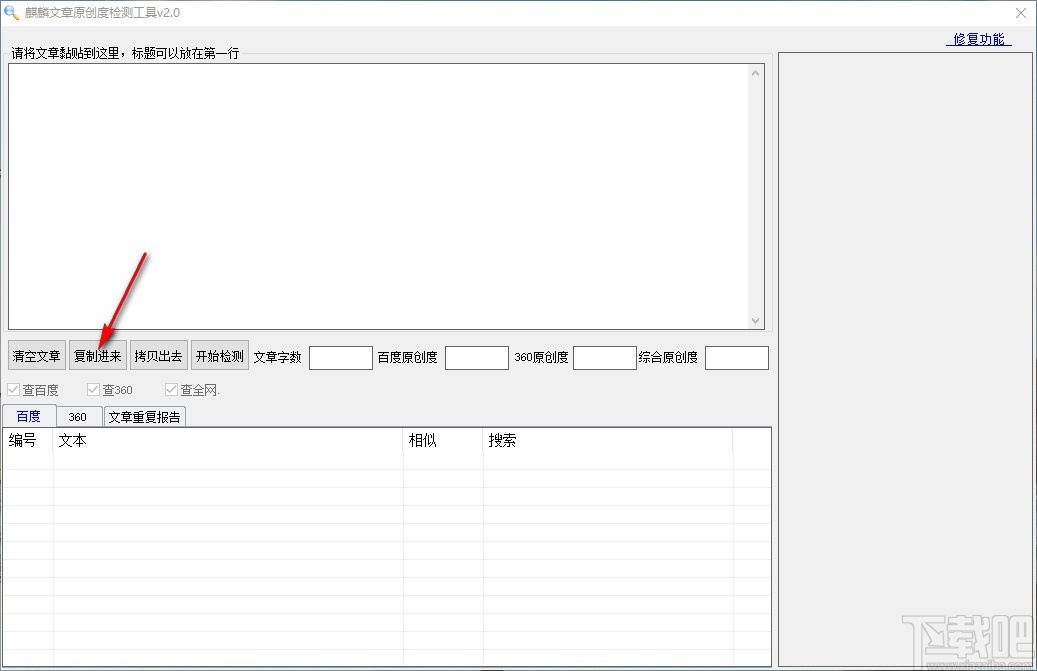Image resolution: width=1037 pixels, height=671 pixels.
Task: Click the 搜索 column header
Action: pos(608,440)
